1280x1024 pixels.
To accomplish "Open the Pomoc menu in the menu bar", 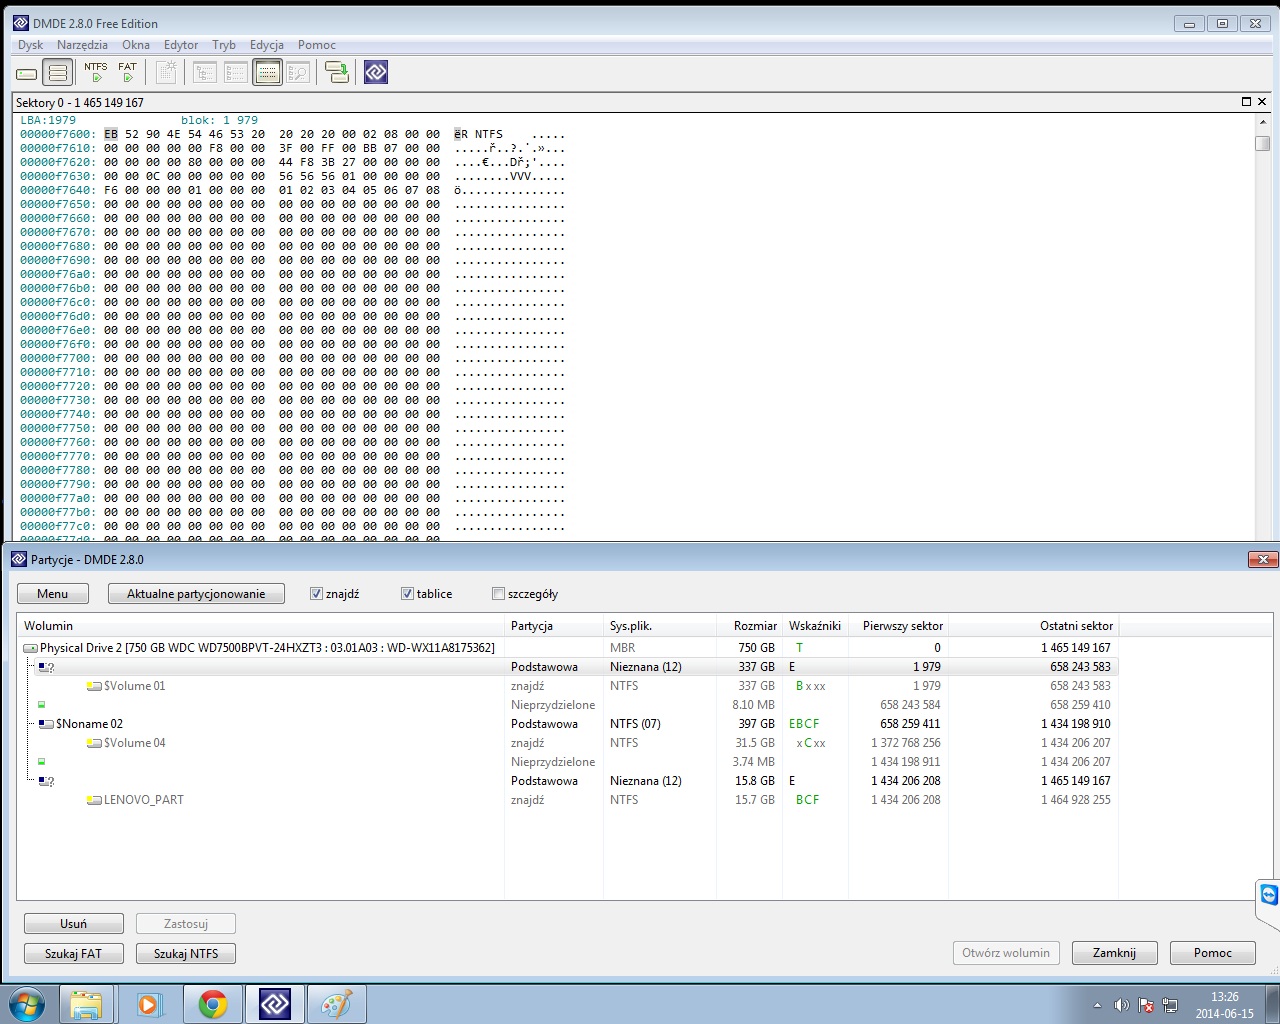I will coord(317,45).
